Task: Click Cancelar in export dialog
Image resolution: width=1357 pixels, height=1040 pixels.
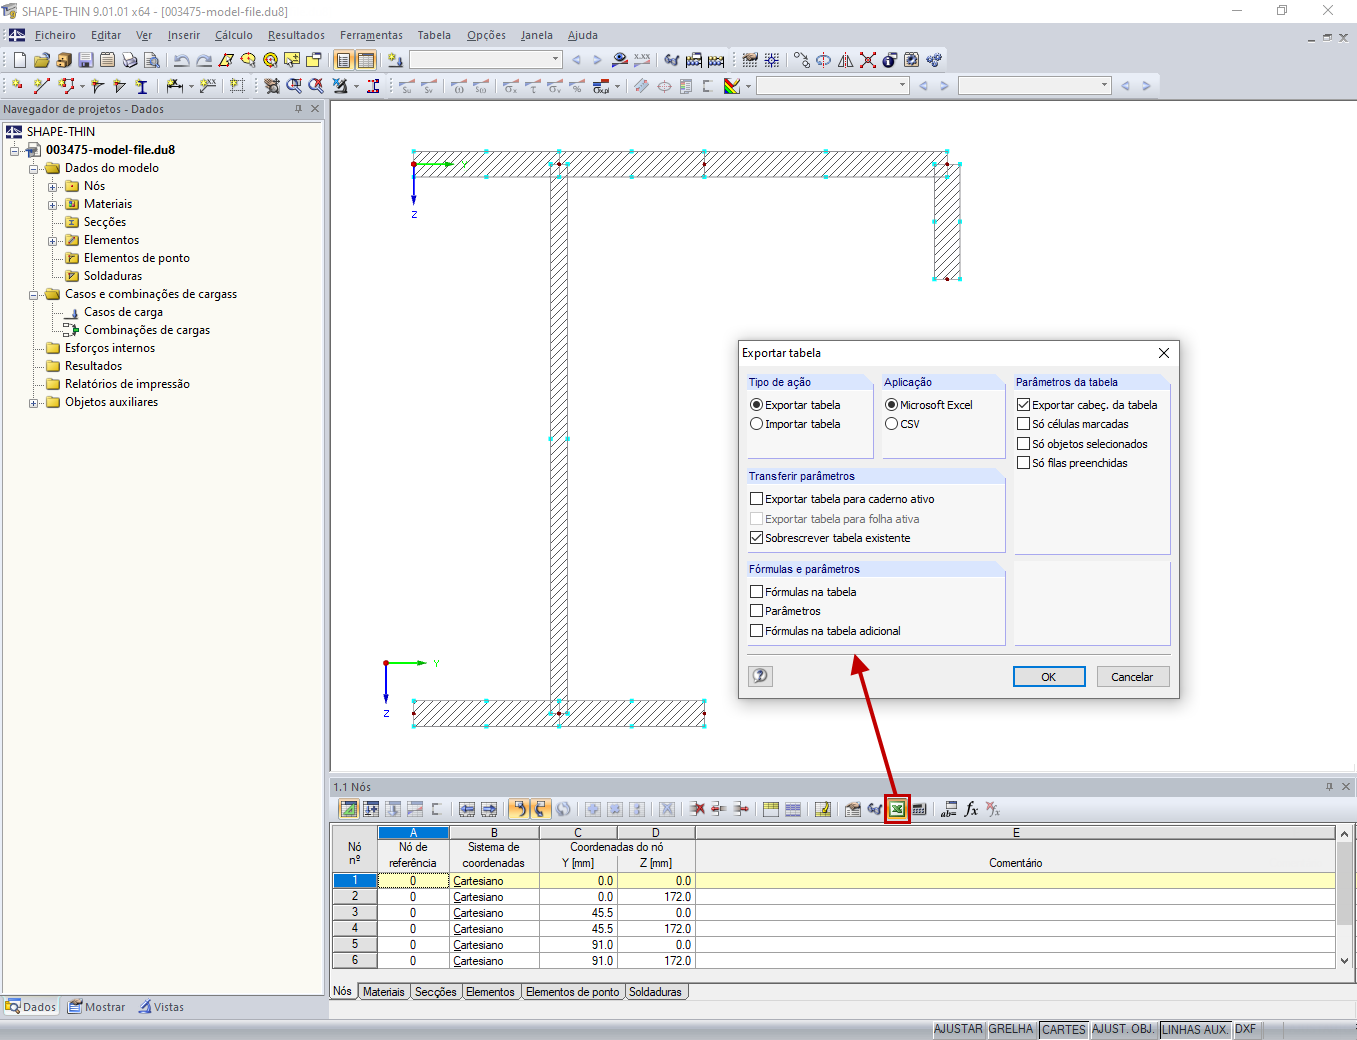Action: click(x=1133, y=677)
